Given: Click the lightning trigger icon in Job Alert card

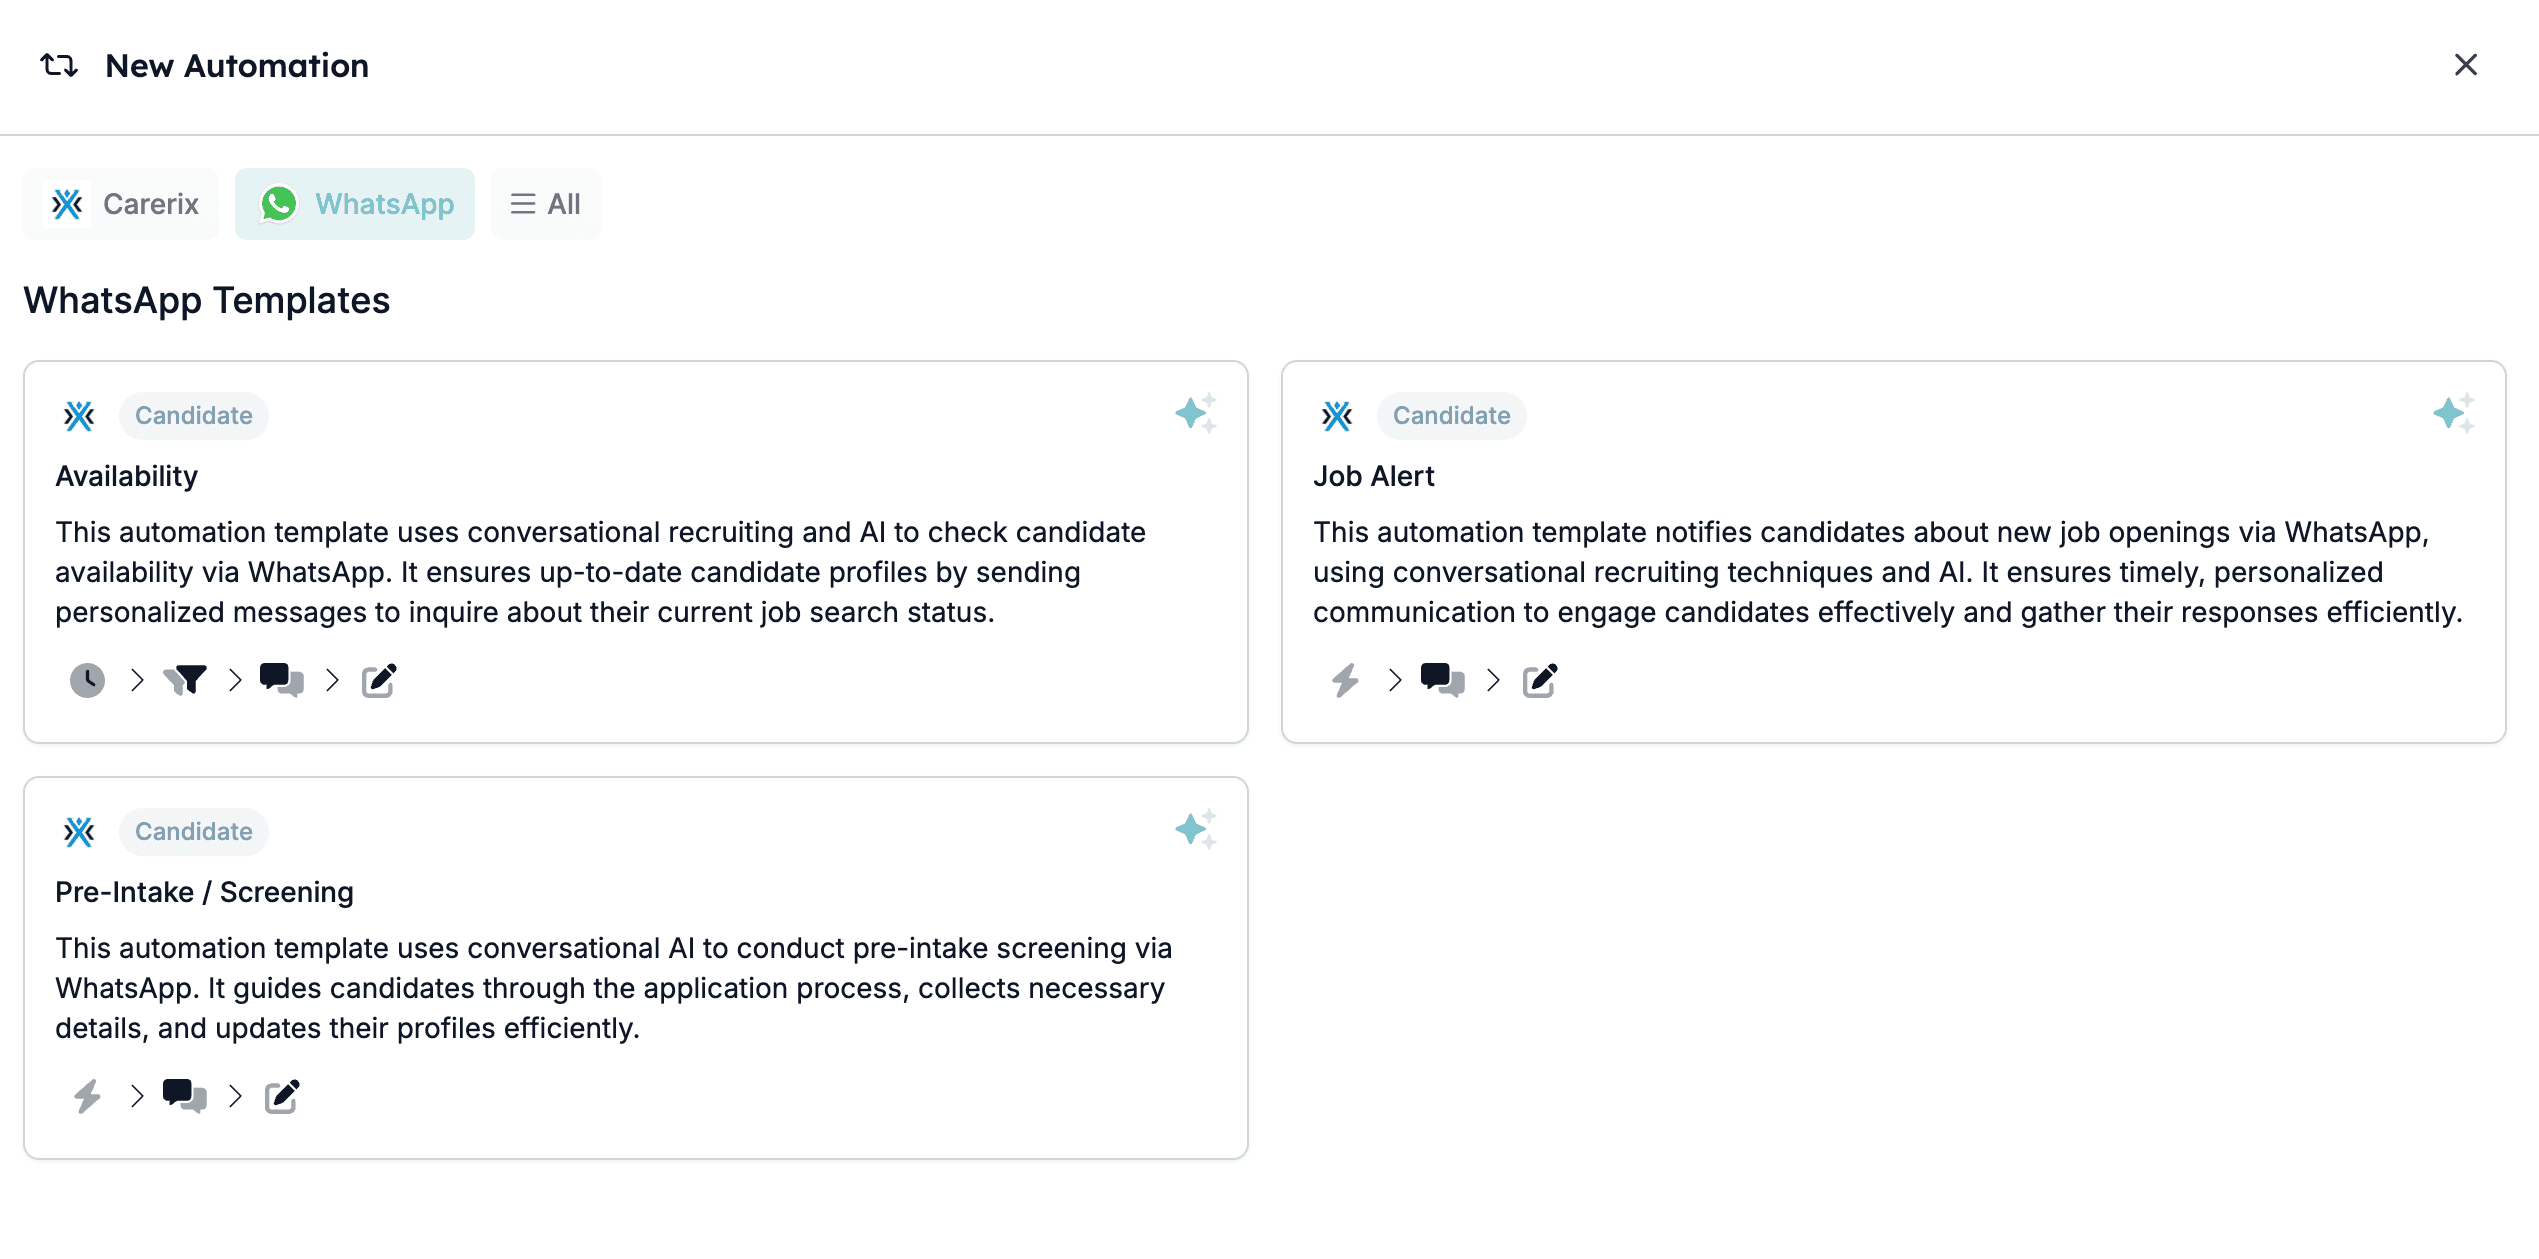Looking at the screenshot, I should 1345,680.
